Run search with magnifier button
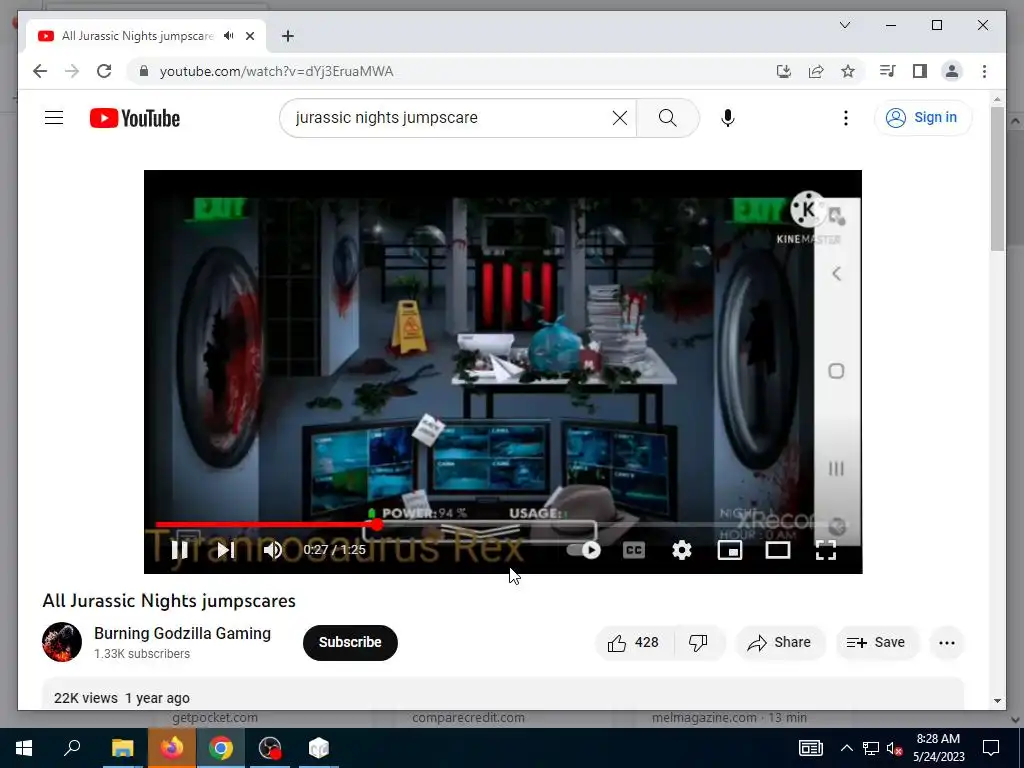This screenshot has height=768, width=1024. pyautogui.click(x=667, y=118)
